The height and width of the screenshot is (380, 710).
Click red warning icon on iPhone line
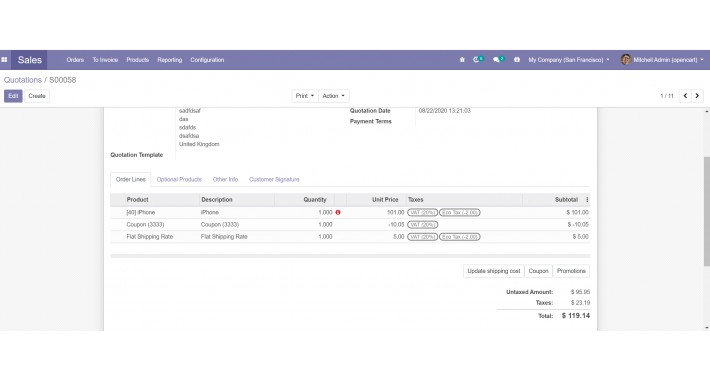pyautogui.click(x=338, y=212)
